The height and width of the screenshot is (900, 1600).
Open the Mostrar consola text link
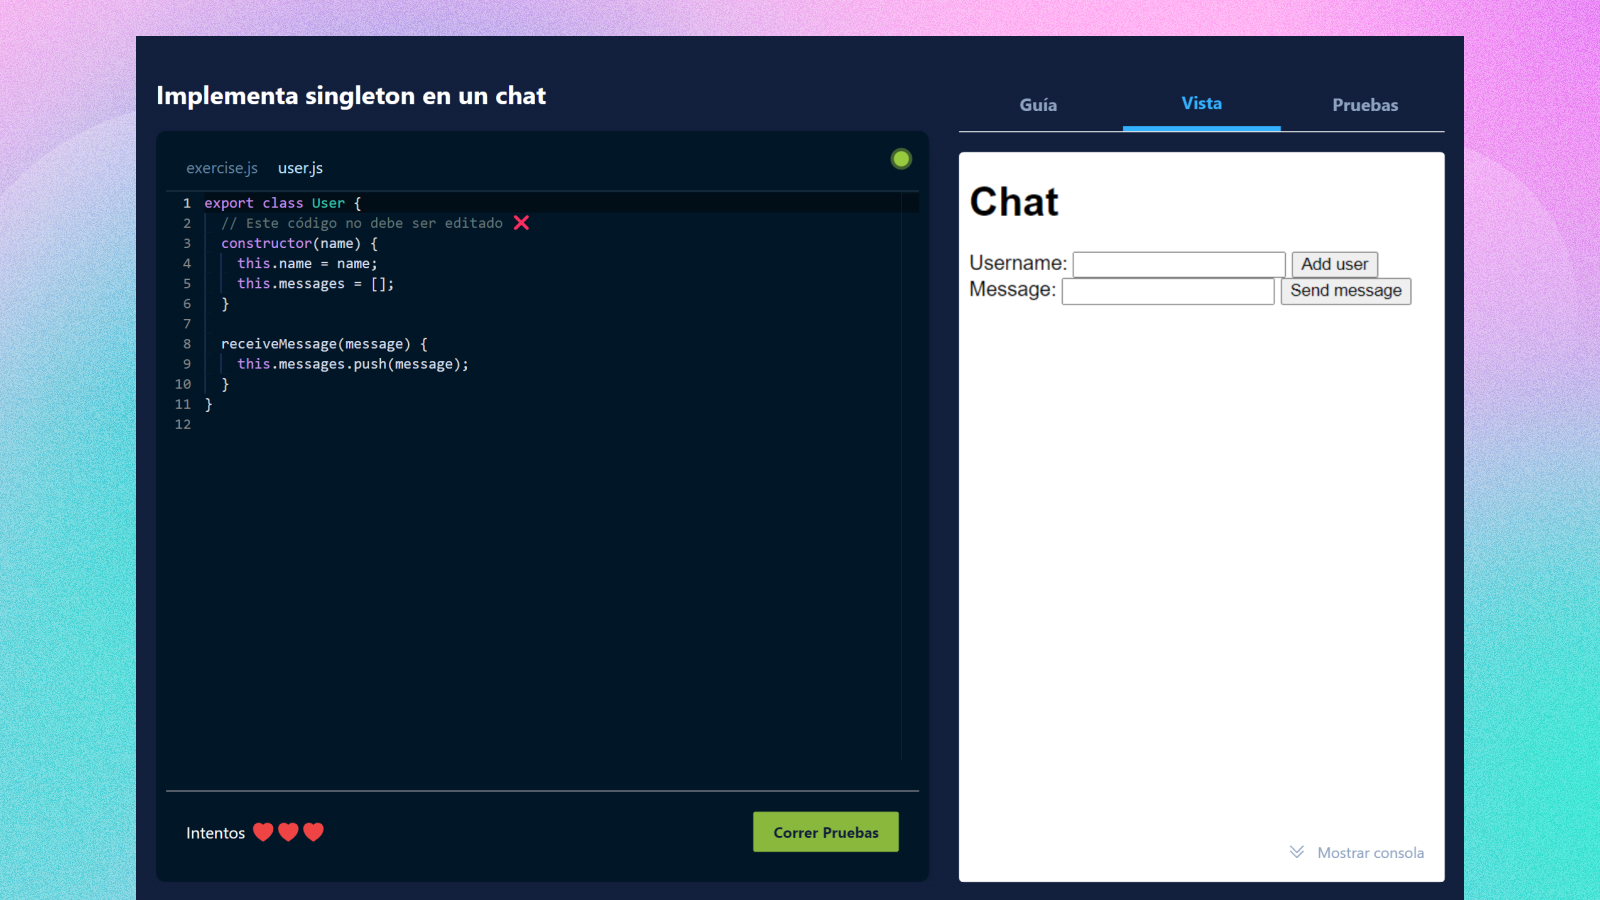(x=1370, y=853)
